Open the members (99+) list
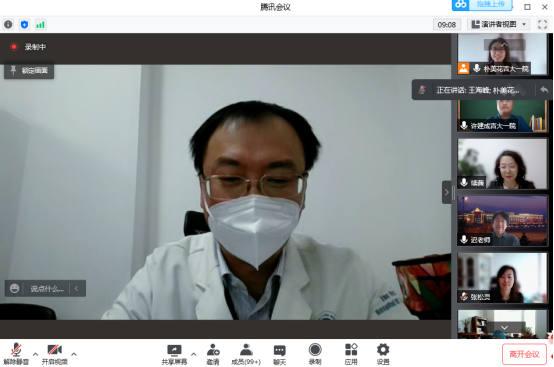554x367 pixels. click(x=246, y=354)
